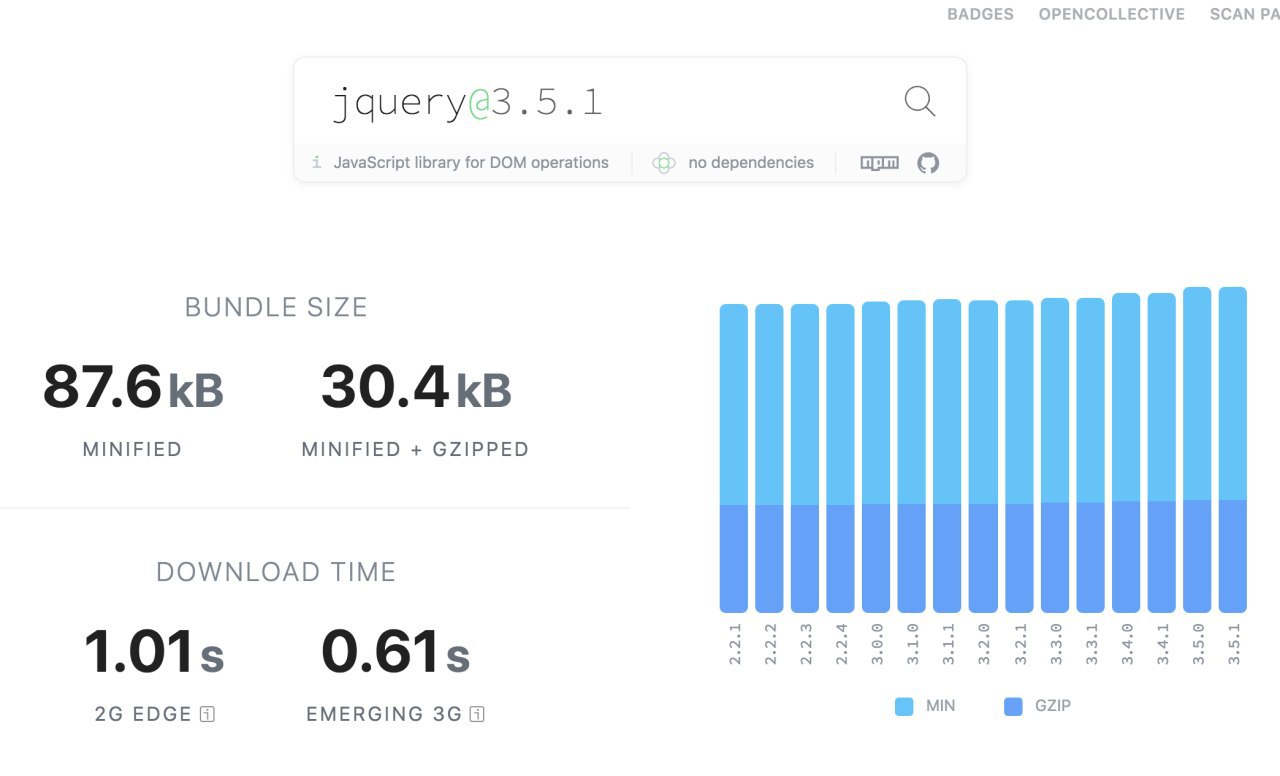The height and width of the screenshot is (776, 1280).
Task: Select the 2.2.3 version bar
Action: point(805,458)
